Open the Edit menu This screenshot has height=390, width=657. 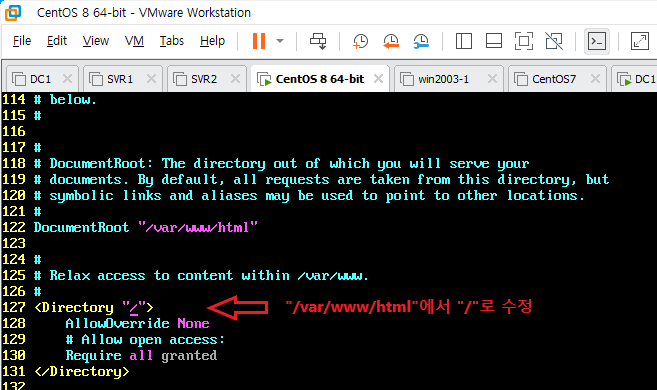[x=57, y=41]
